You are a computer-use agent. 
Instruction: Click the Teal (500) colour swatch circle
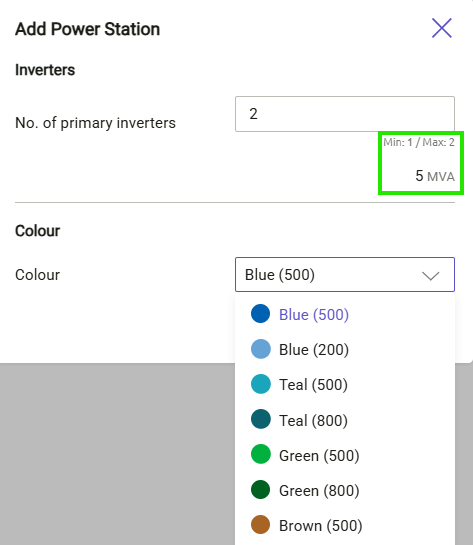(x=261, y=384)
